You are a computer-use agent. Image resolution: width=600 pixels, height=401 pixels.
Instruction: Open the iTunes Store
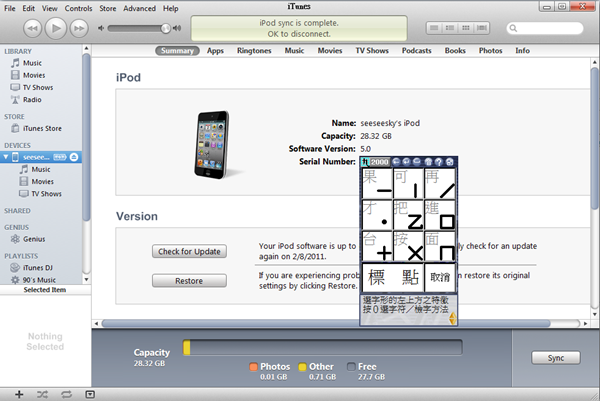42,129
